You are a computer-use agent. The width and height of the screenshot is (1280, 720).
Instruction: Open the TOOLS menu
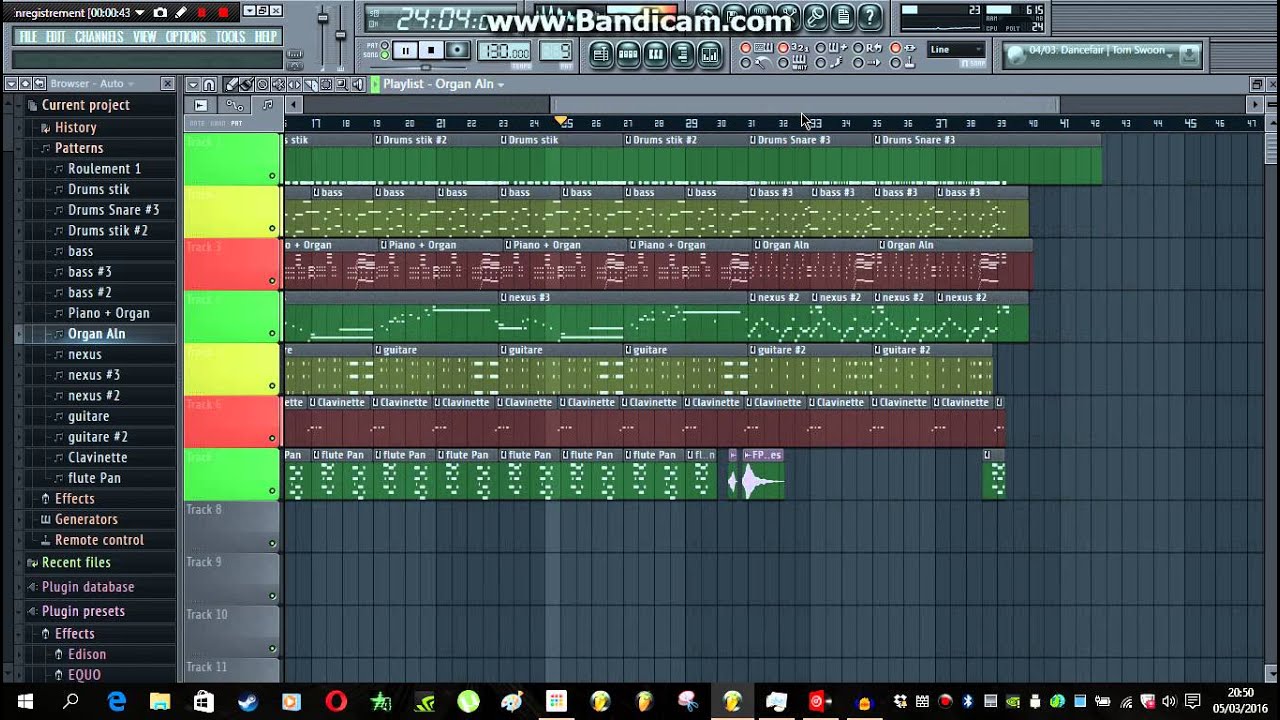pos(230,37)
